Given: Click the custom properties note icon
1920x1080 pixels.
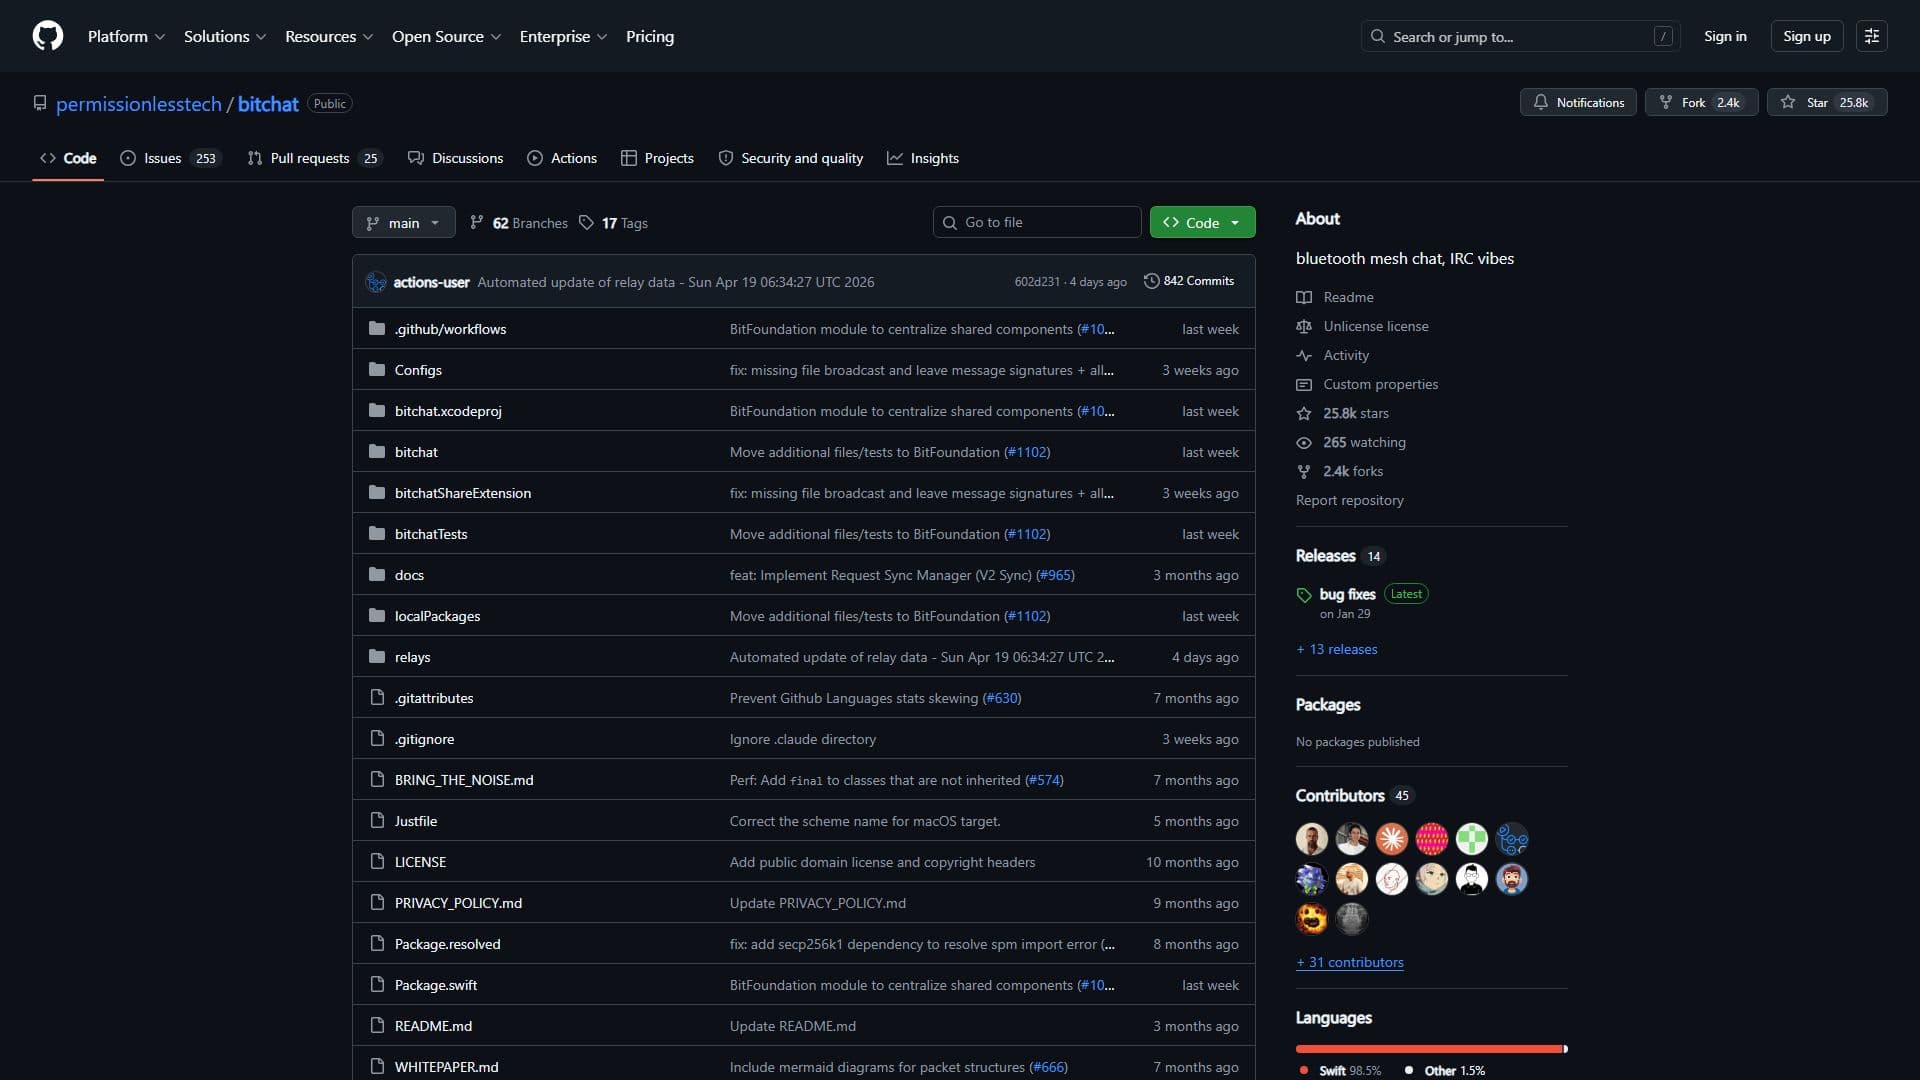Looking at the screenshot, I should pyautogui.click(x=1304, y=384).
